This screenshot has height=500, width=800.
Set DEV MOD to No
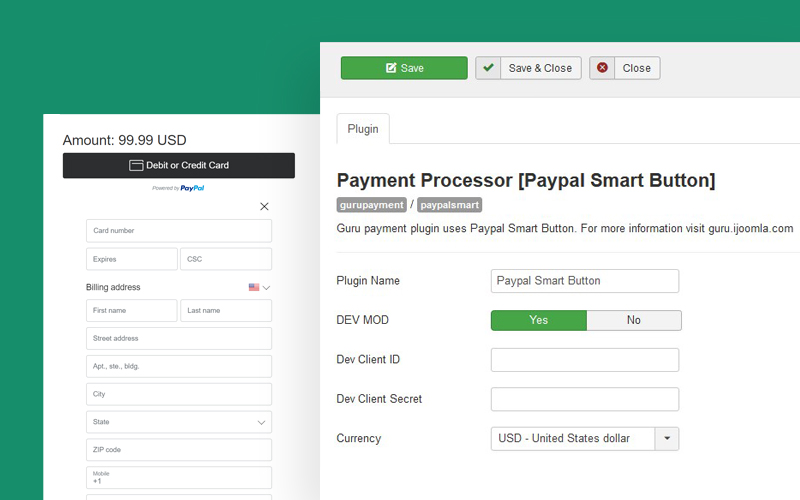pos(633,320)
